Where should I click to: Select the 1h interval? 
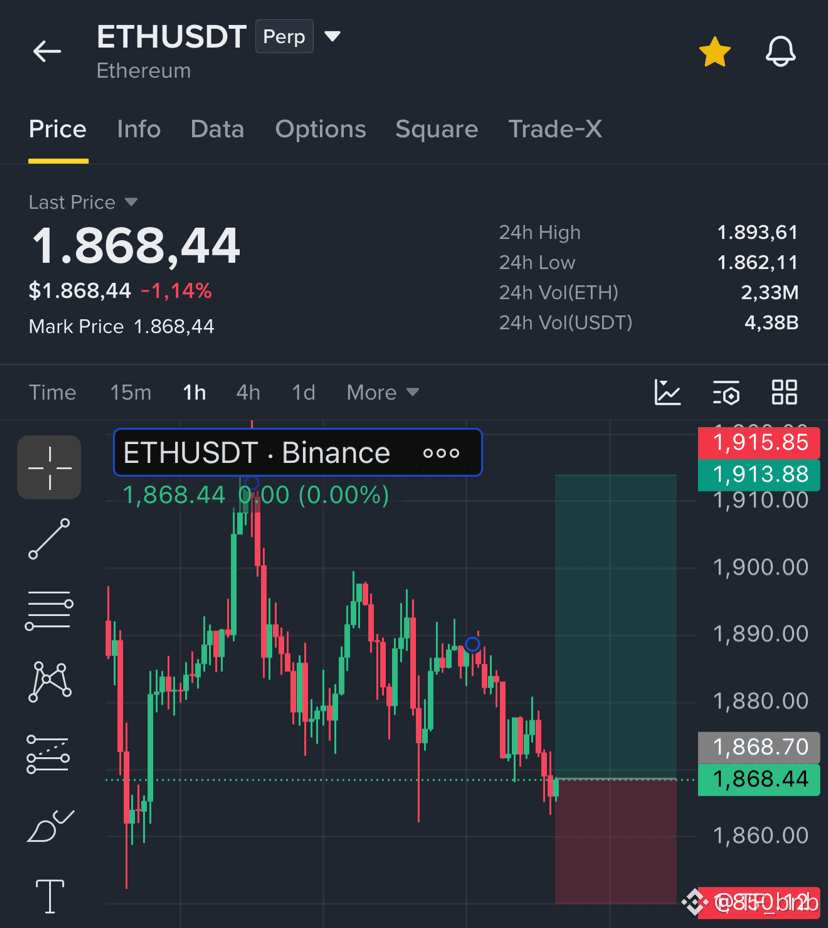click(194, 392)
